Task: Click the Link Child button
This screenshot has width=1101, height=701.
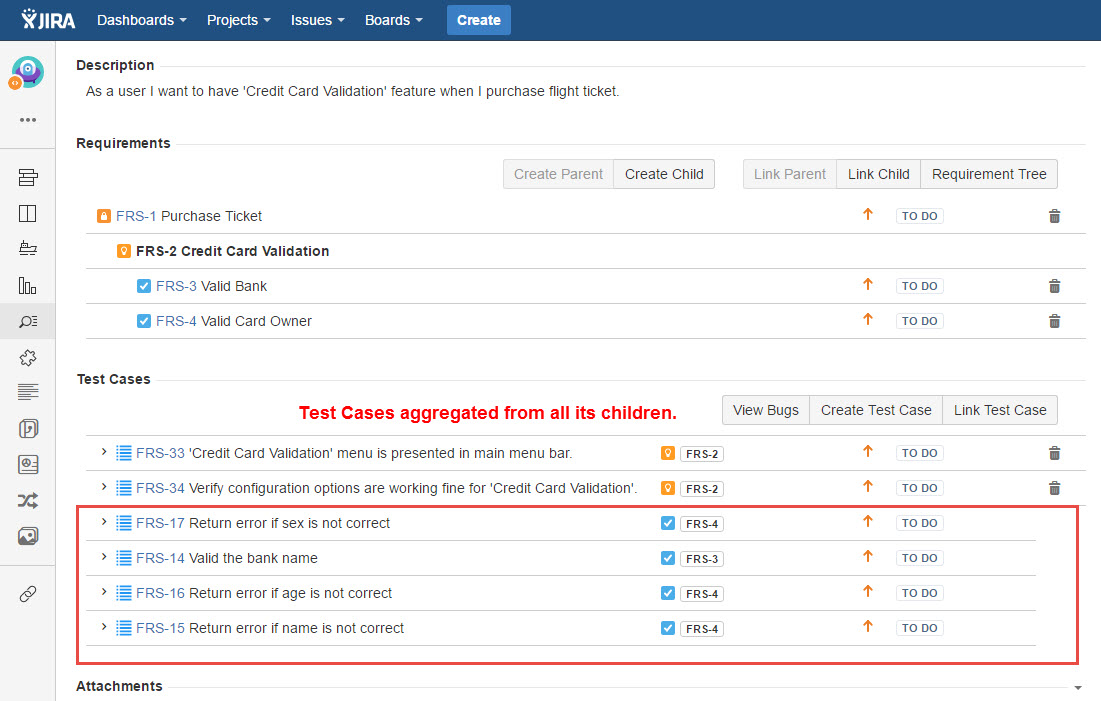Action: click(878, 174)
